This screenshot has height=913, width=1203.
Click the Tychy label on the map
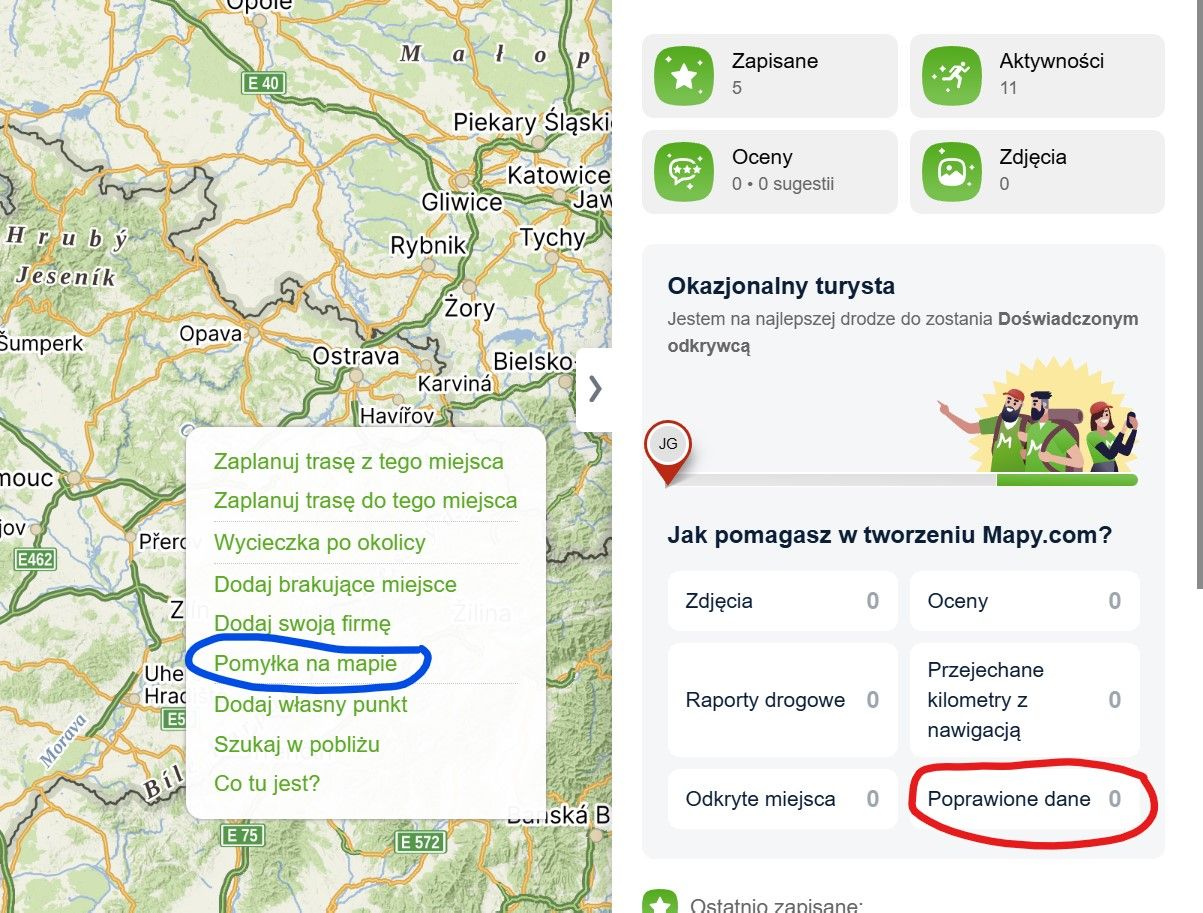pyautogui.click(x=552, y=238)
